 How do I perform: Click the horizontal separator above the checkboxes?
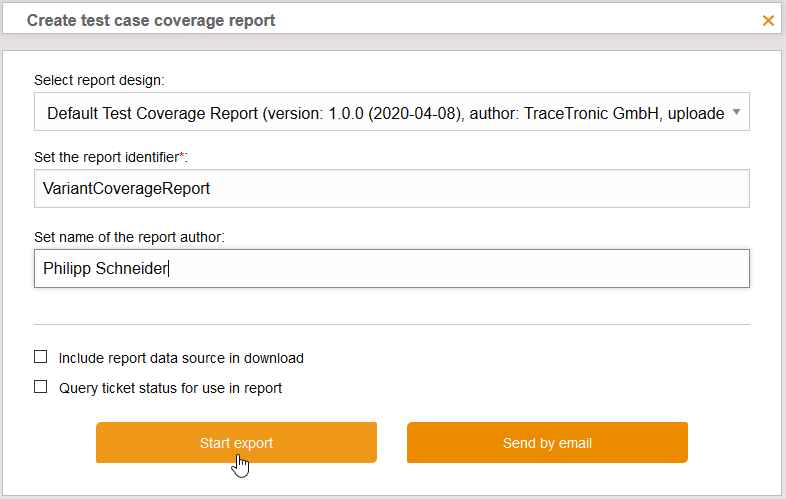pos(391,324)
